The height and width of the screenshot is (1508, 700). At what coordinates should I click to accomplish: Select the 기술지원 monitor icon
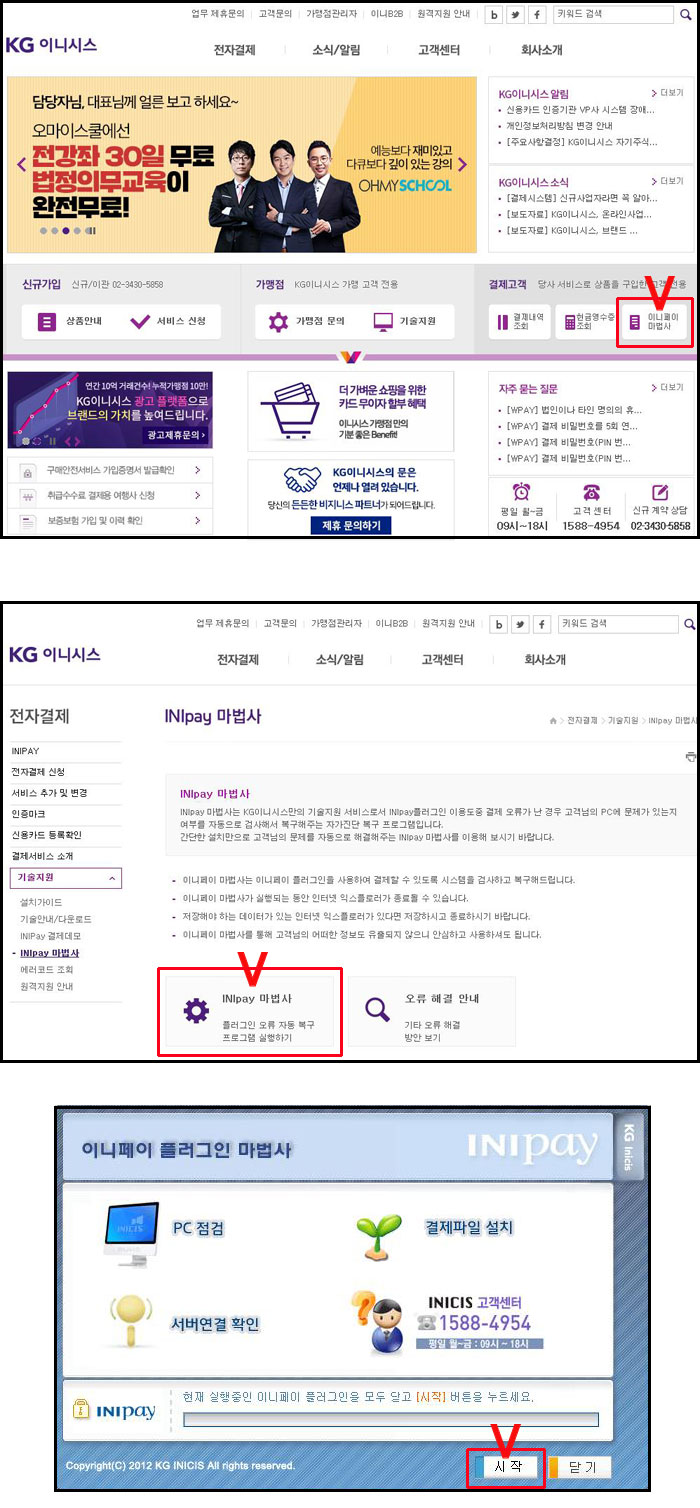pos(383,322)
